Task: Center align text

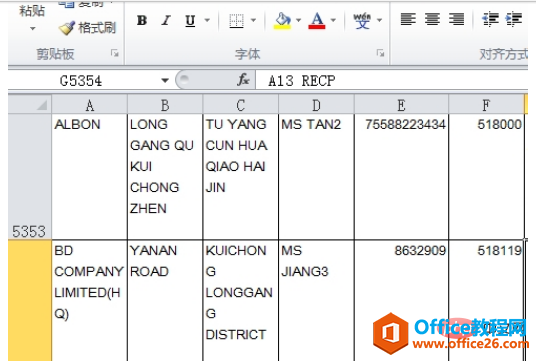Action: click(432, 19)
